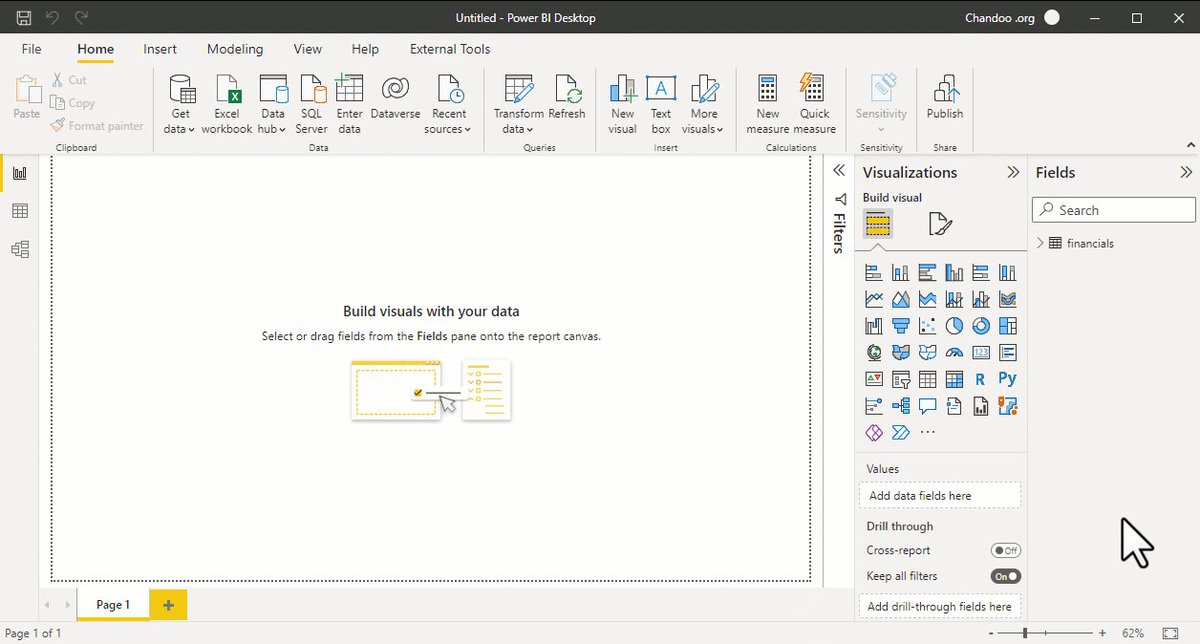
Task: Switch to Model view in left sidebar
Action: click(19, 249)
